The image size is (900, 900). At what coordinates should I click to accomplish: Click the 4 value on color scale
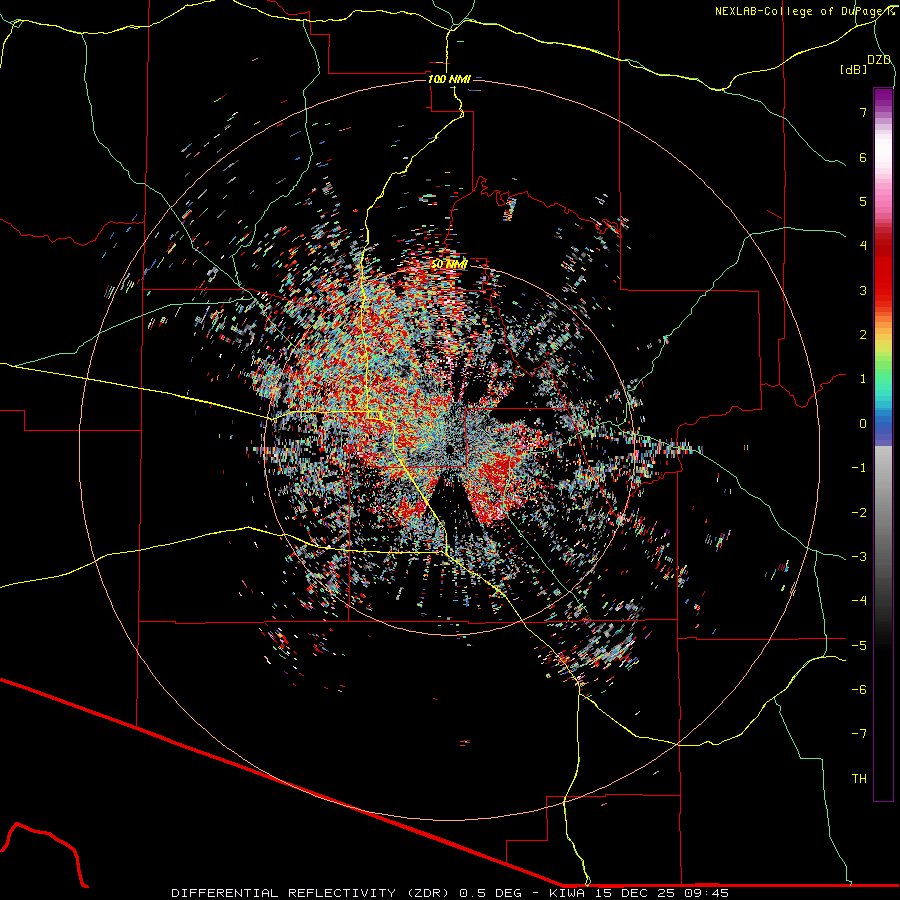(863, 246)
